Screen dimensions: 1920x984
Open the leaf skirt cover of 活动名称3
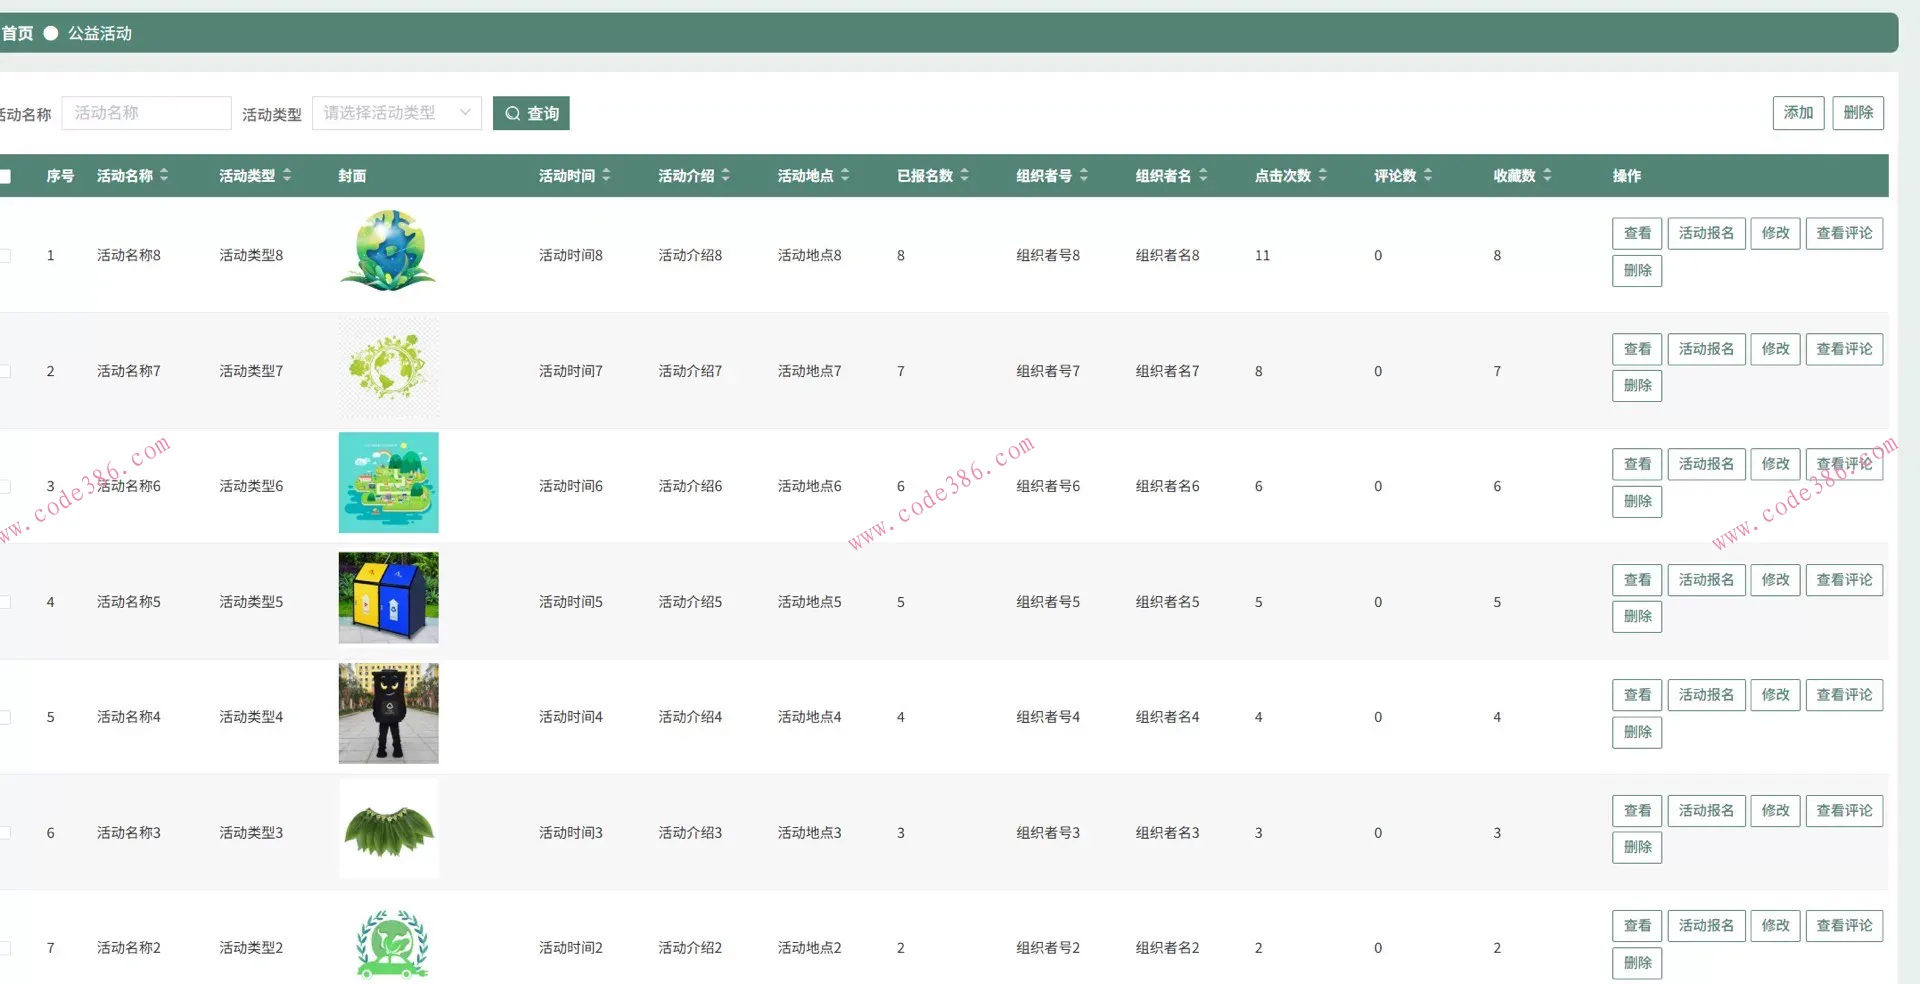click(x=388, y=829)
